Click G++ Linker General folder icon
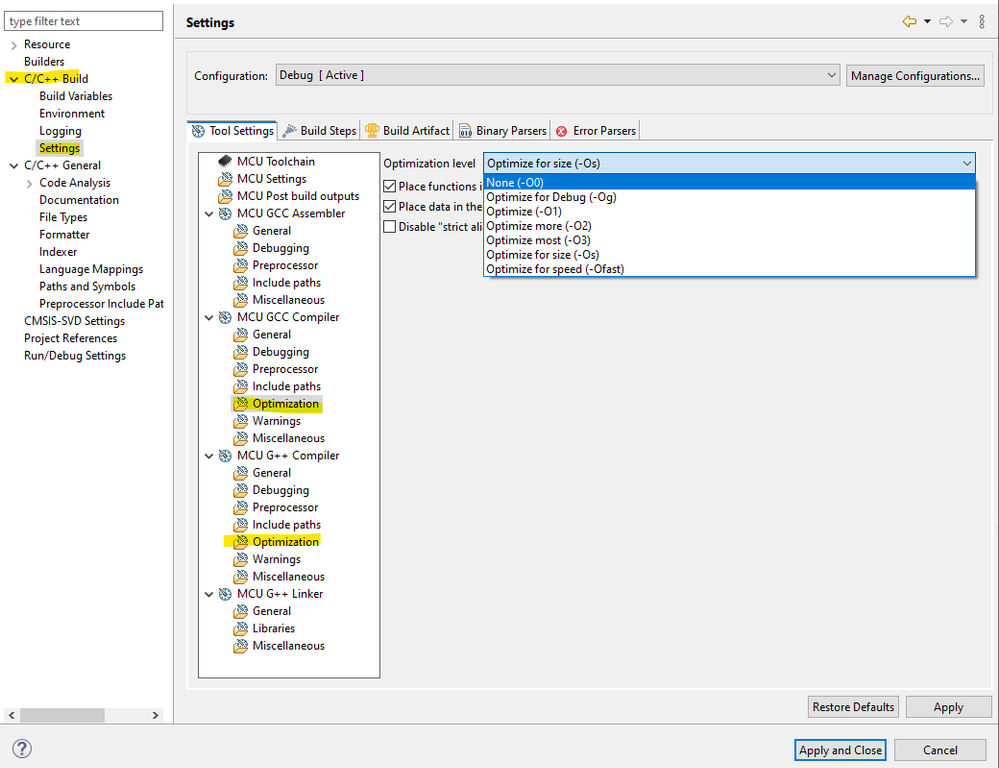Viewport: 999px width, 768px height. 241,611
